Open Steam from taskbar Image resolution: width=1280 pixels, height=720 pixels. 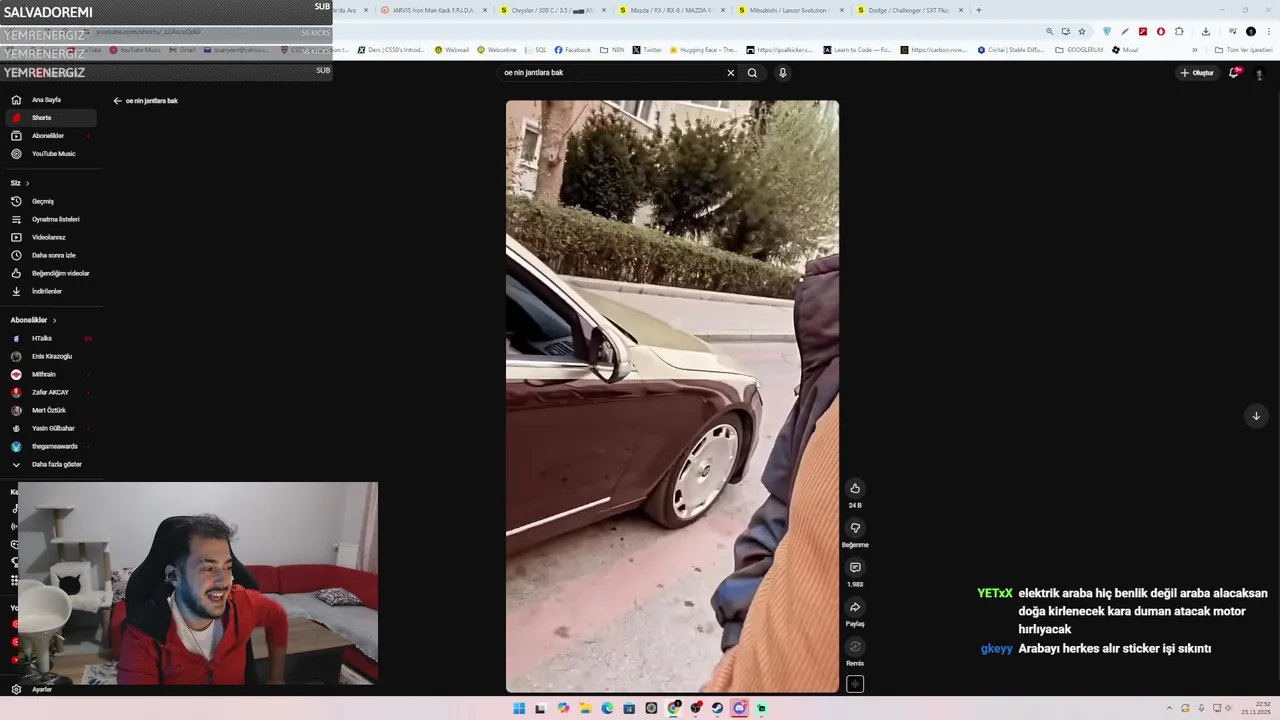click(x=717, y=708)
